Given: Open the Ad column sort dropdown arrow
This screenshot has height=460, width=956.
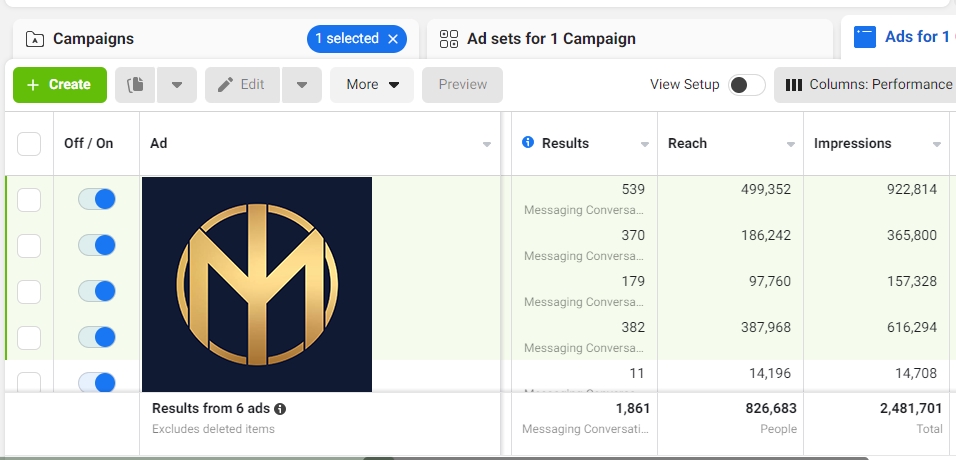Looking at the screenshot, I should 487,145.
